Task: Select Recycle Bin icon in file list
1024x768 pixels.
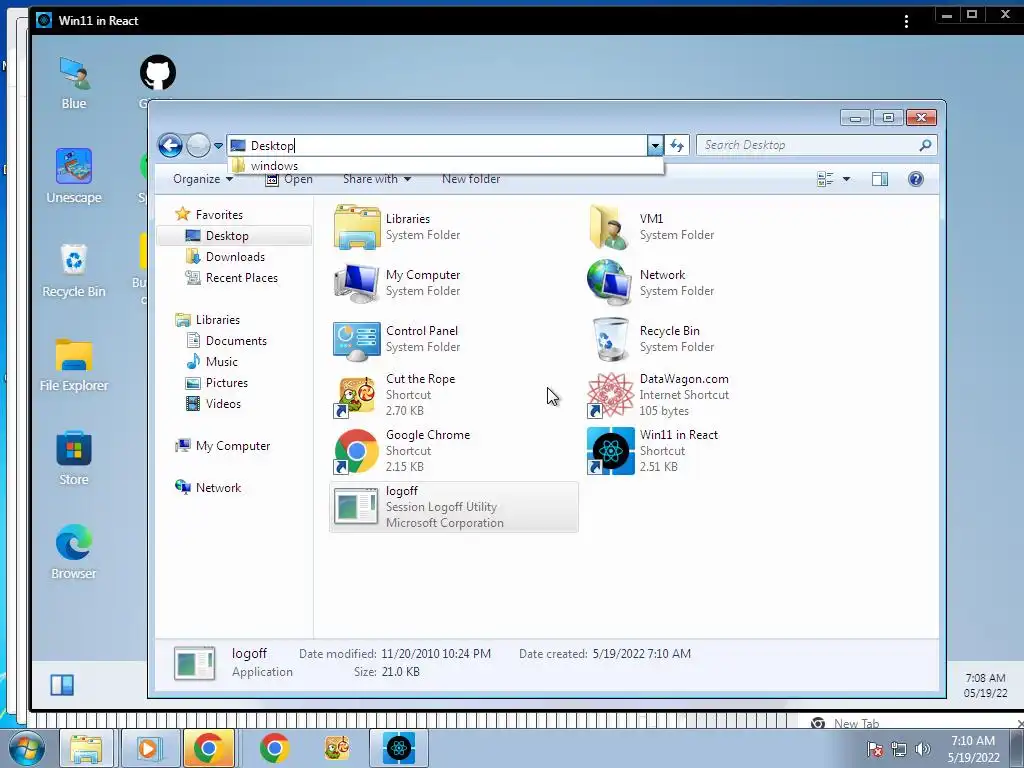Action: (610, 339)
